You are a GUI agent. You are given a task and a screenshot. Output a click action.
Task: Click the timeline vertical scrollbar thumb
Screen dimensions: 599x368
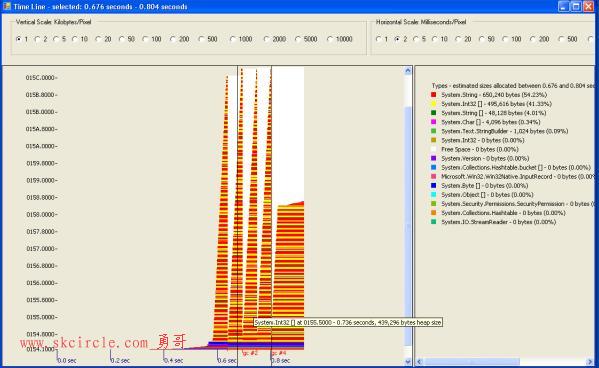[408, 227]
